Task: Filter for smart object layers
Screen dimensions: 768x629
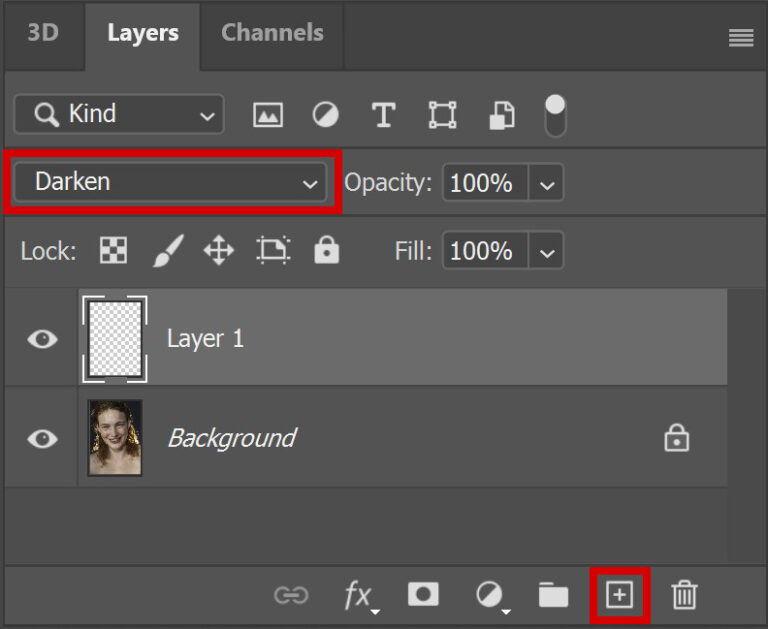Action: point(501,115)
